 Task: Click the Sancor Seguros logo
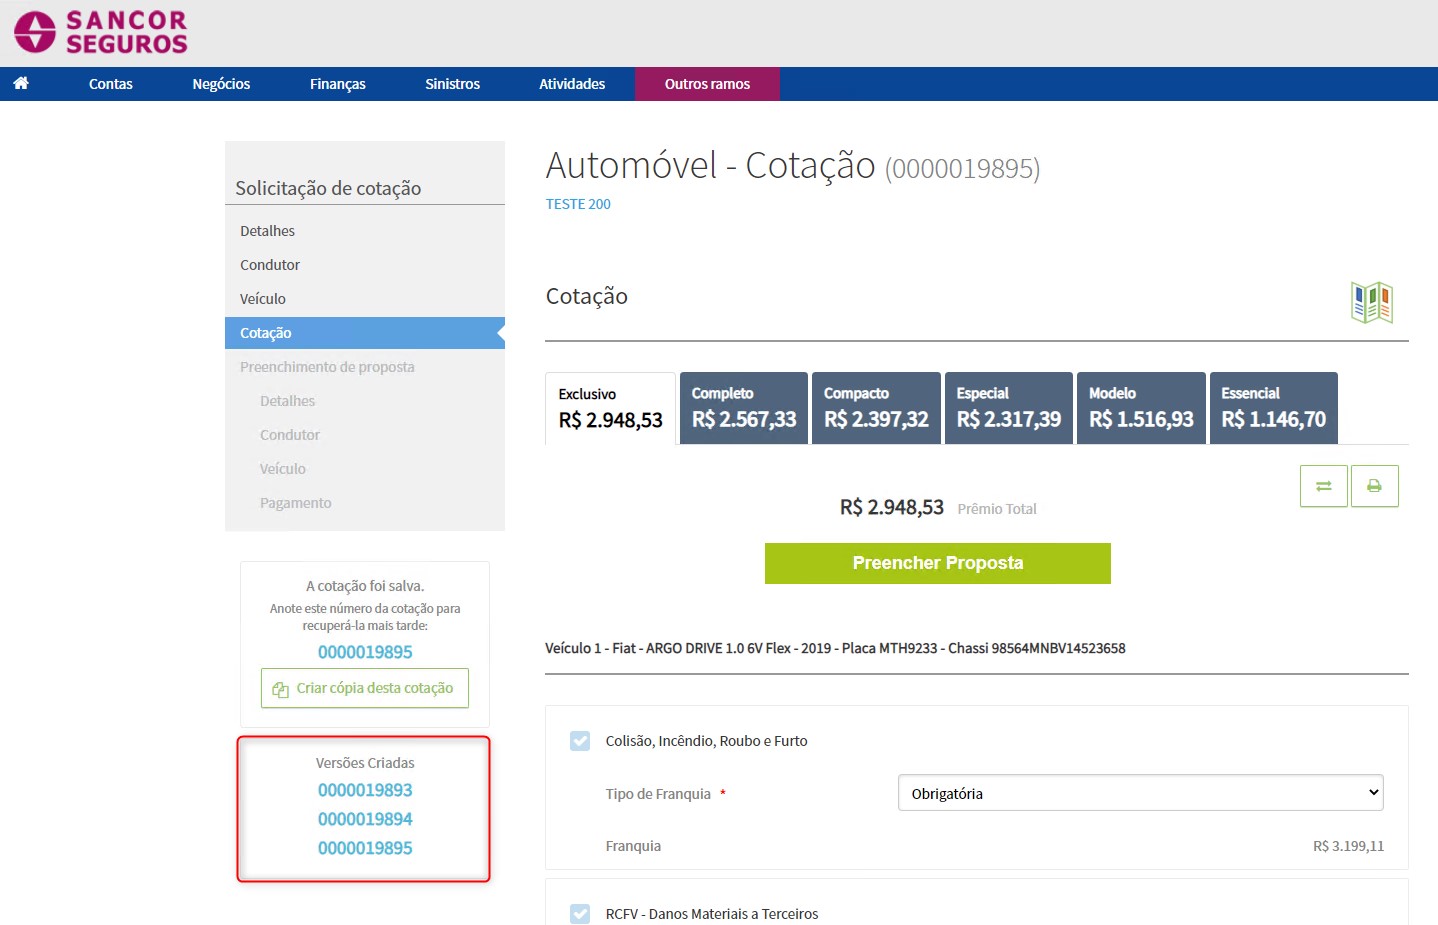[x=101, y=32]
